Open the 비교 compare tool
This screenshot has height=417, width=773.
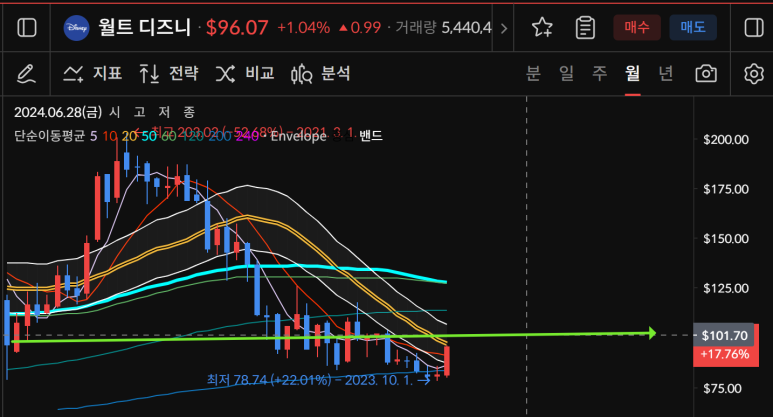pos(245,73)
